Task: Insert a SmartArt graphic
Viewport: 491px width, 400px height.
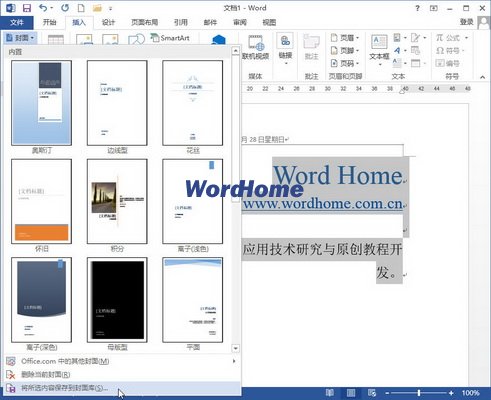Action: coord(170,38)
